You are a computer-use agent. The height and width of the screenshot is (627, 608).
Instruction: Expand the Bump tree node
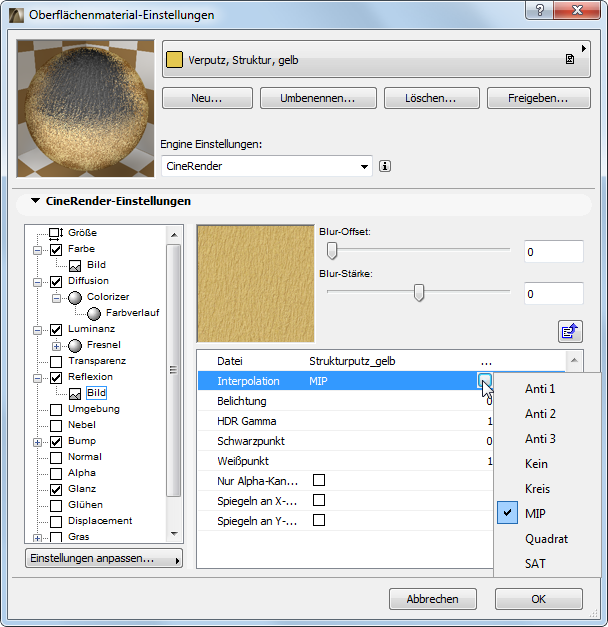[x=37, y=442]
